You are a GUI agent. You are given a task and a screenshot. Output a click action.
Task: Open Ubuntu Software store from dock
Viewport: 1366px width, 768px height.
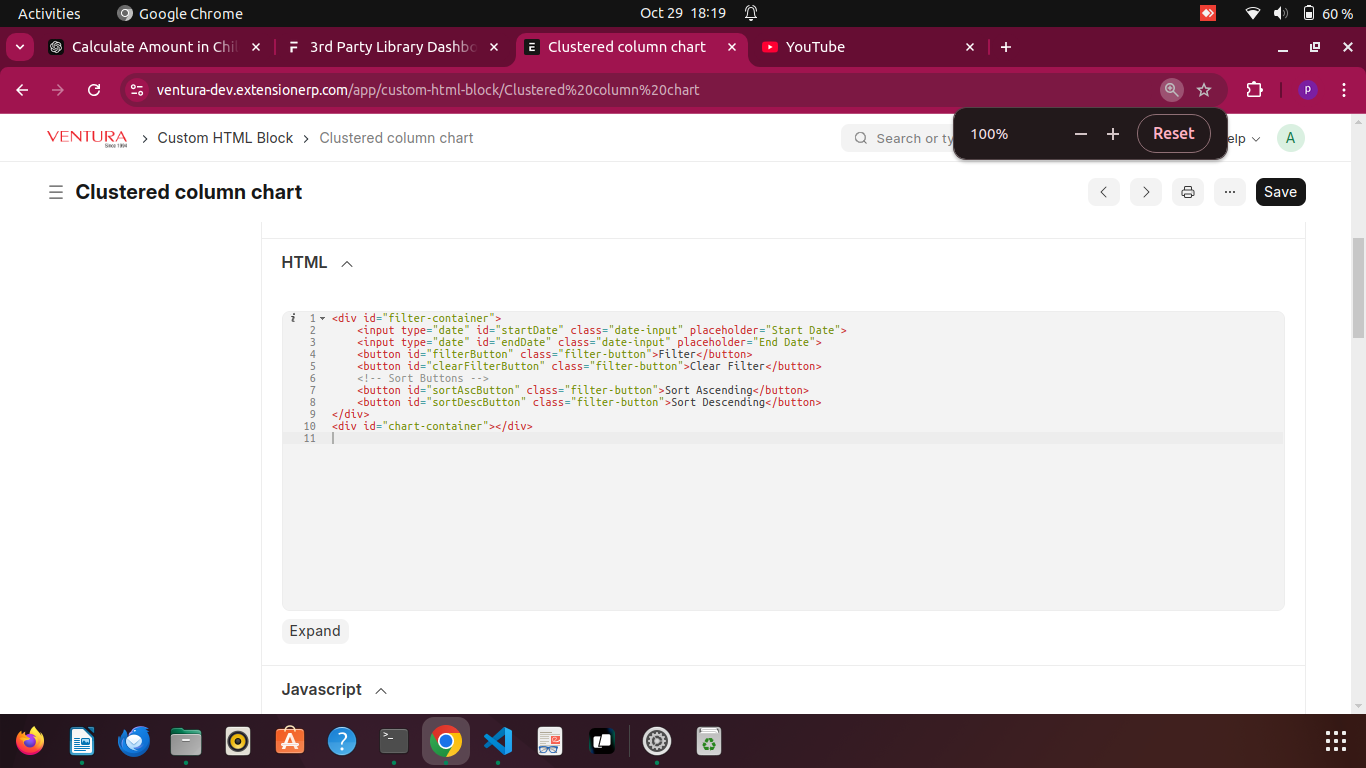click(x=290, y=741)
